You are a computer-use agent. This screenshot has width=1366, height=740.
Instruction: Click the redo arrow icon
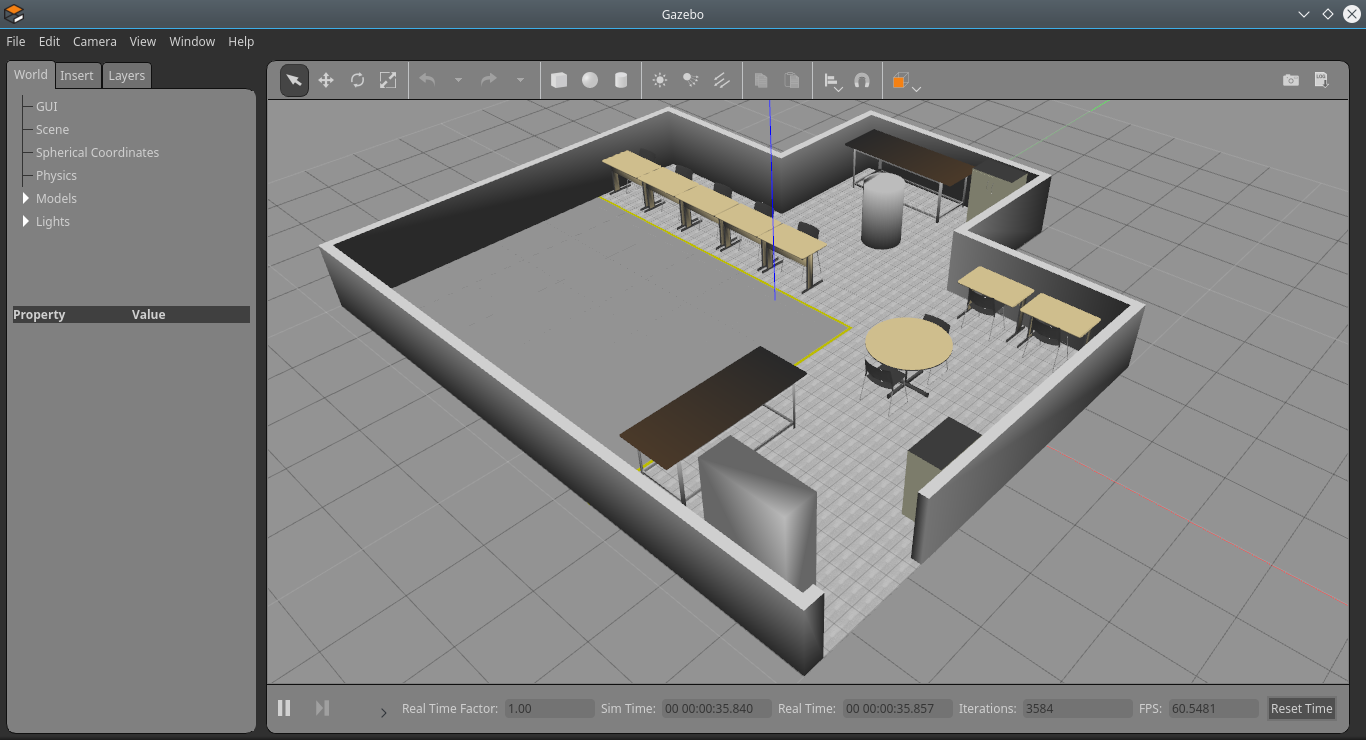coord(489,80)
